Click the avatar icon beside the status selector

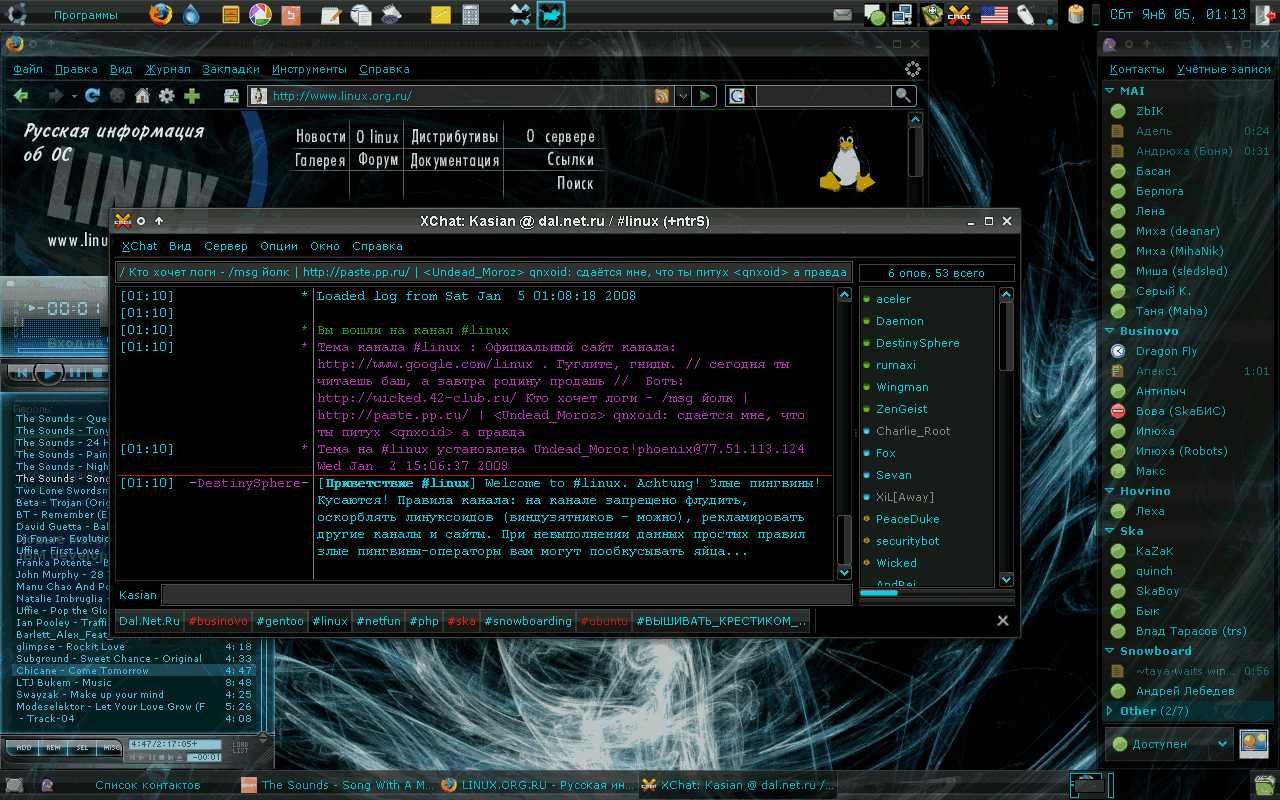pyautogui.click(x=1253, y=742)
